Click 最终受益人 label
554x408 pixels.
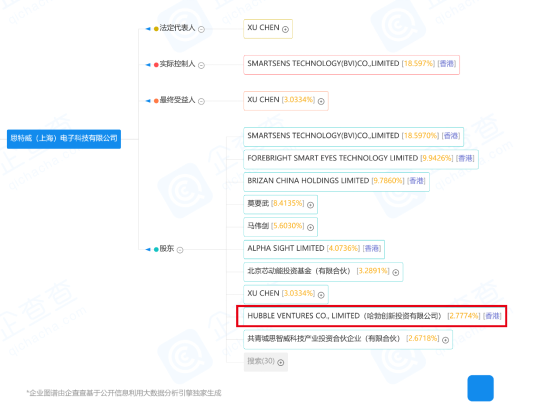point(177,100)
